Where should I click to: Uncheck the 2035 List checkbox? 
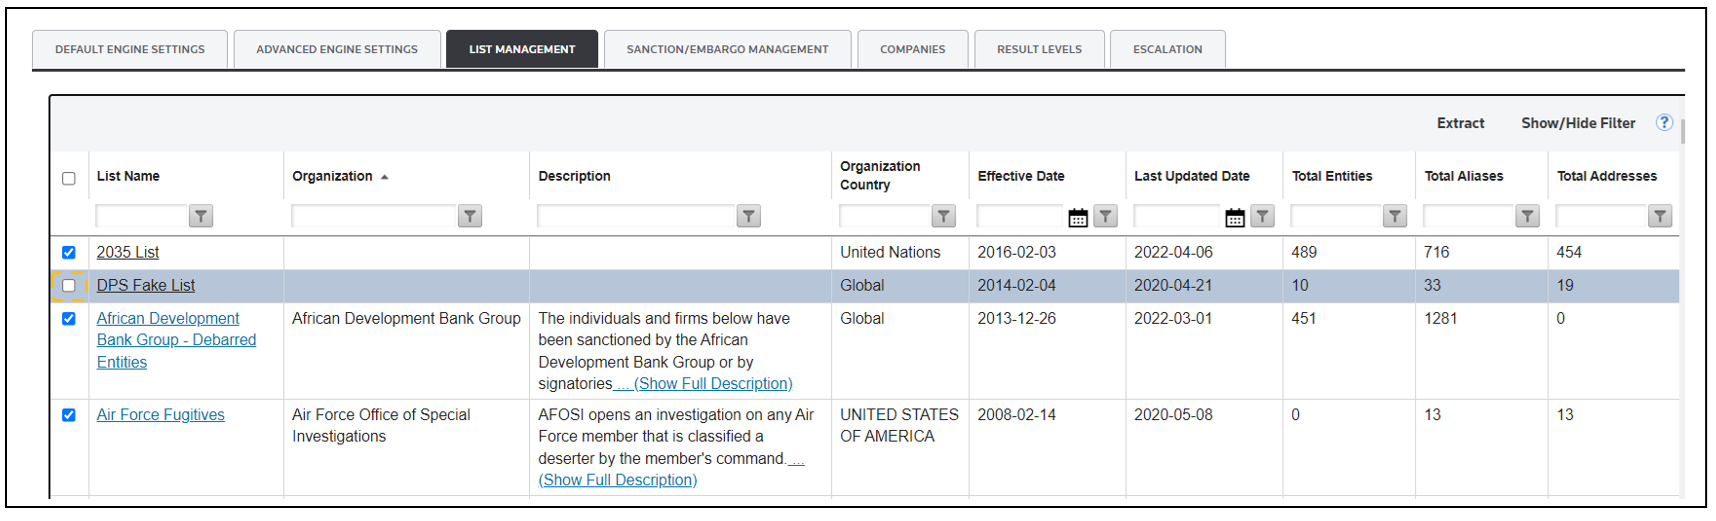tap(69, 253)
